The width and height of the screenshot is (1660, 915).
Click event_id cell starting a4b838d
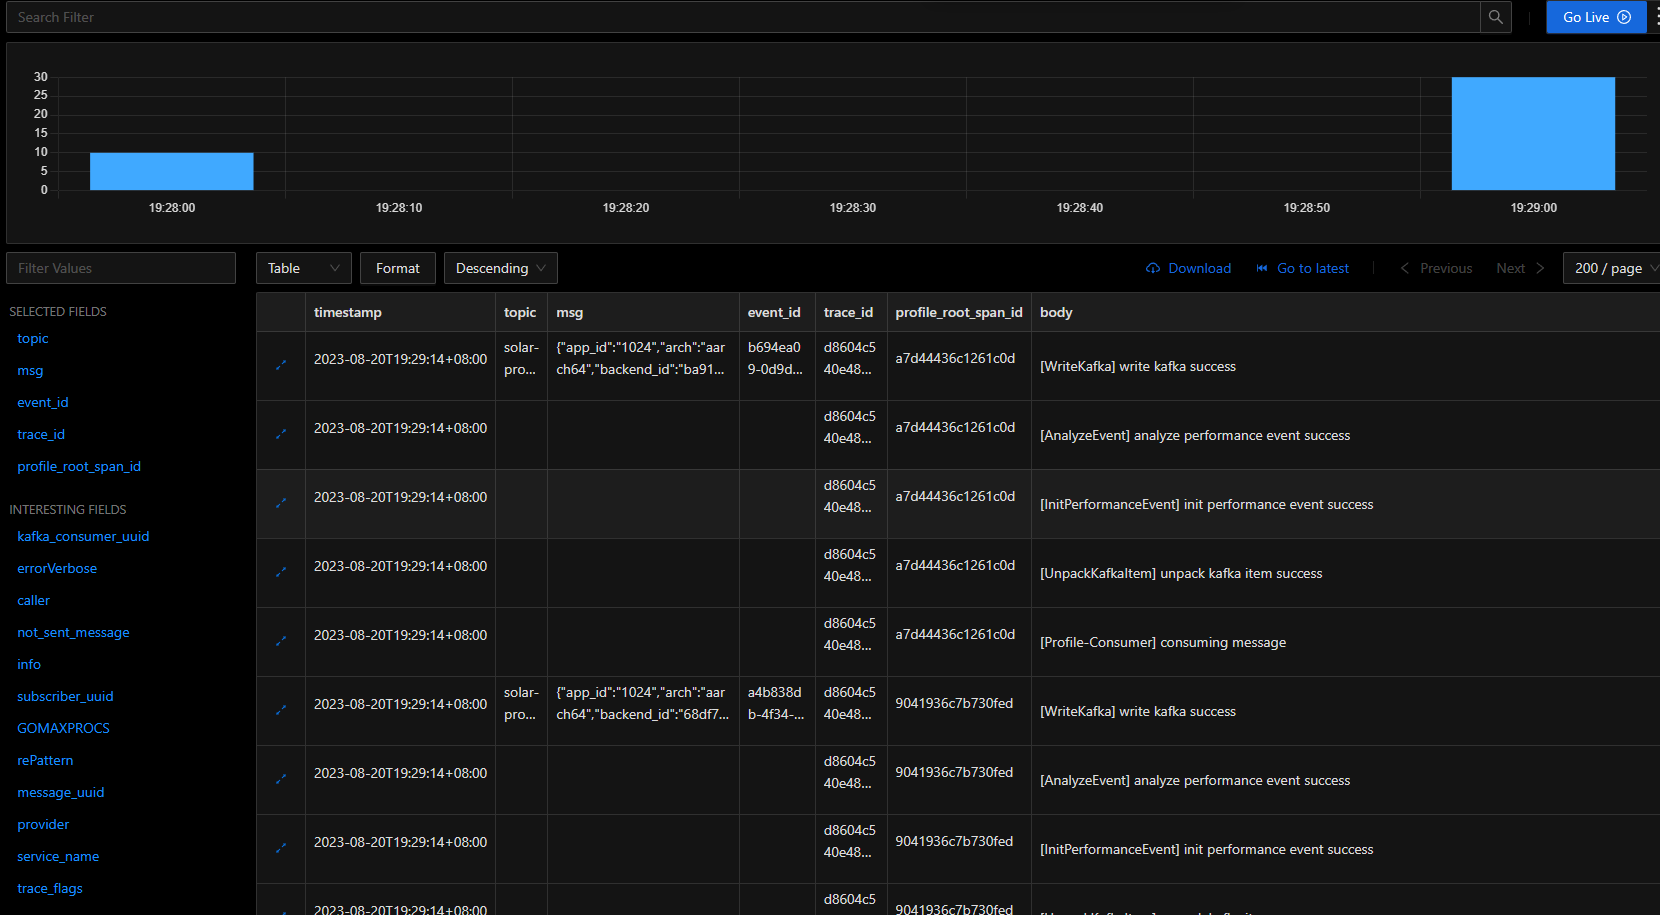click(776, 703)
